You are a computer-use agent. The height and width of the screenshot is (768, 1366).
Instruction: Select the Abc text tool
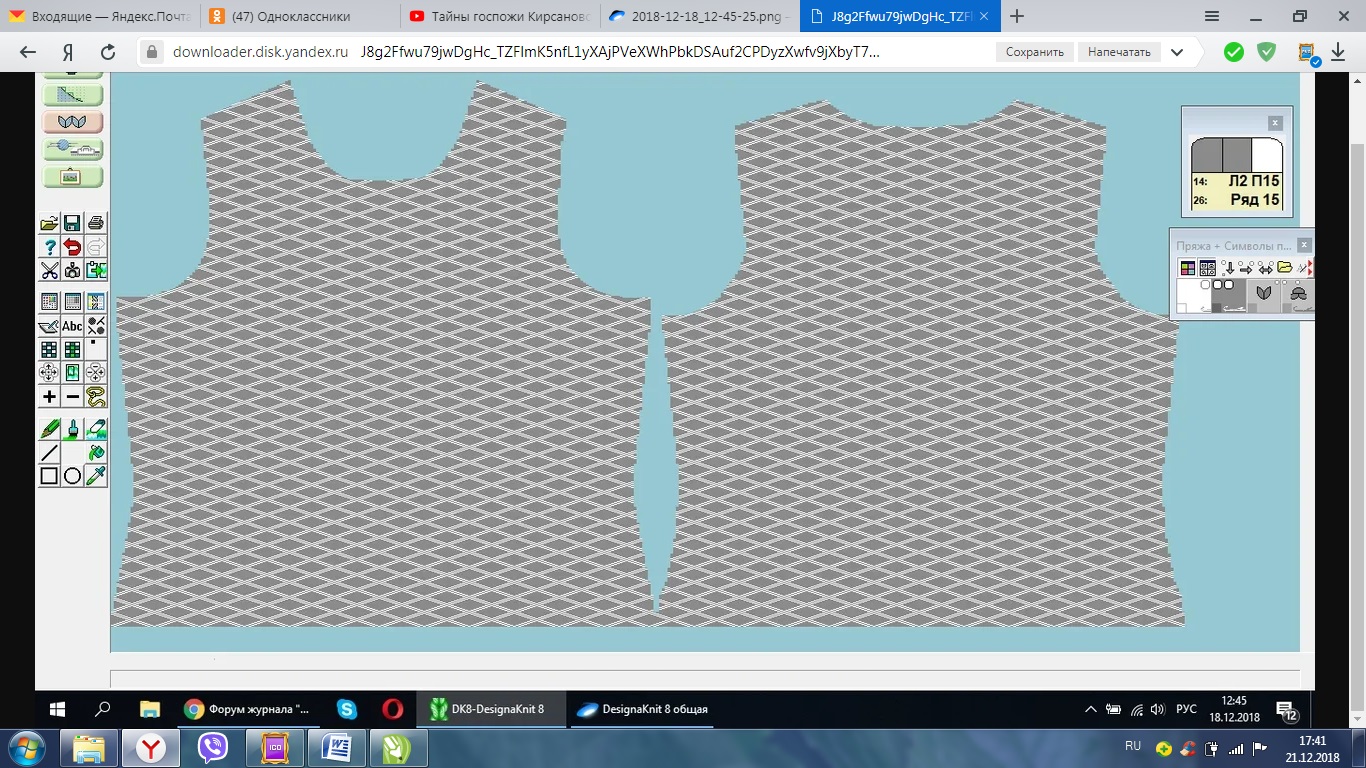point(72,326)
